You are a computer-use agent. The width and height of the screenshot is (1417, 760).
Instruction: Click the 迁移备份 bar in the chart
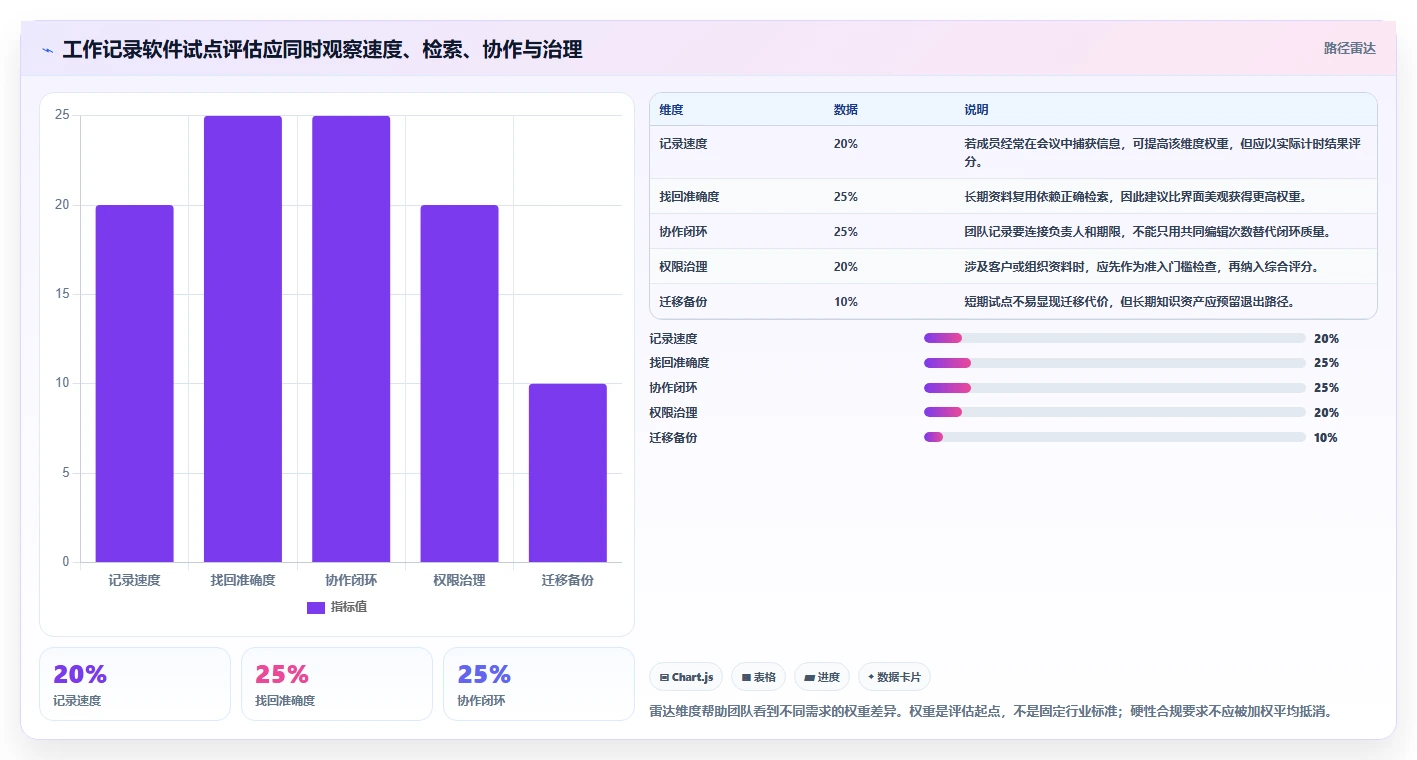coord(568,473)
